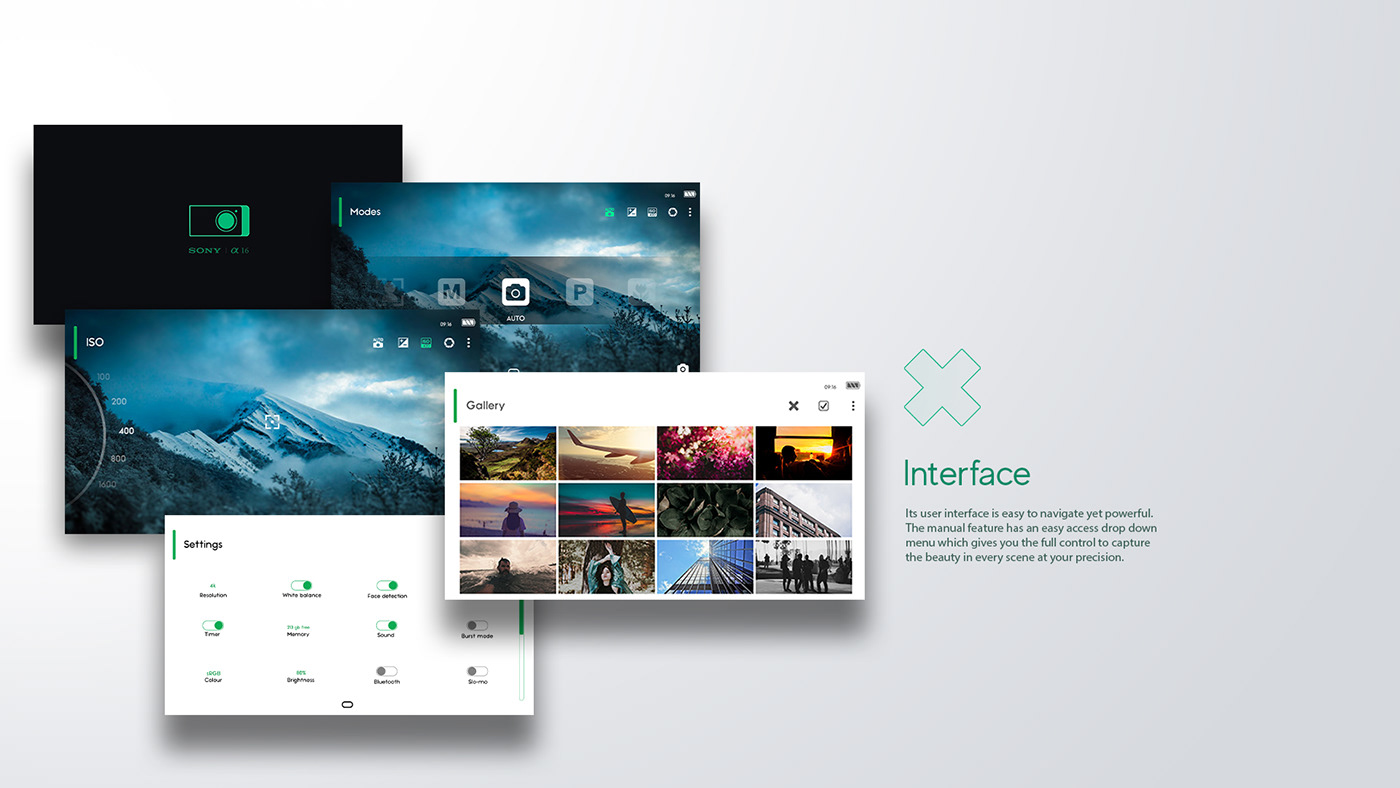Choose the Manual 'M' mode tile
This screenshot has height=788, width=1400.
(452, 292)
